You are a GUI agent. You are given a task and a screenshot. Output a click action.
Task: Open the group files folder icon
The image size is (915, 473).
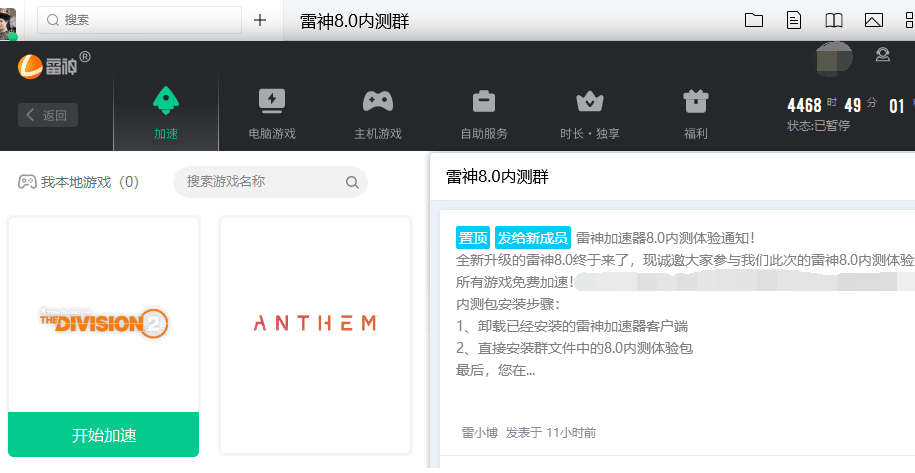[754, 20]
